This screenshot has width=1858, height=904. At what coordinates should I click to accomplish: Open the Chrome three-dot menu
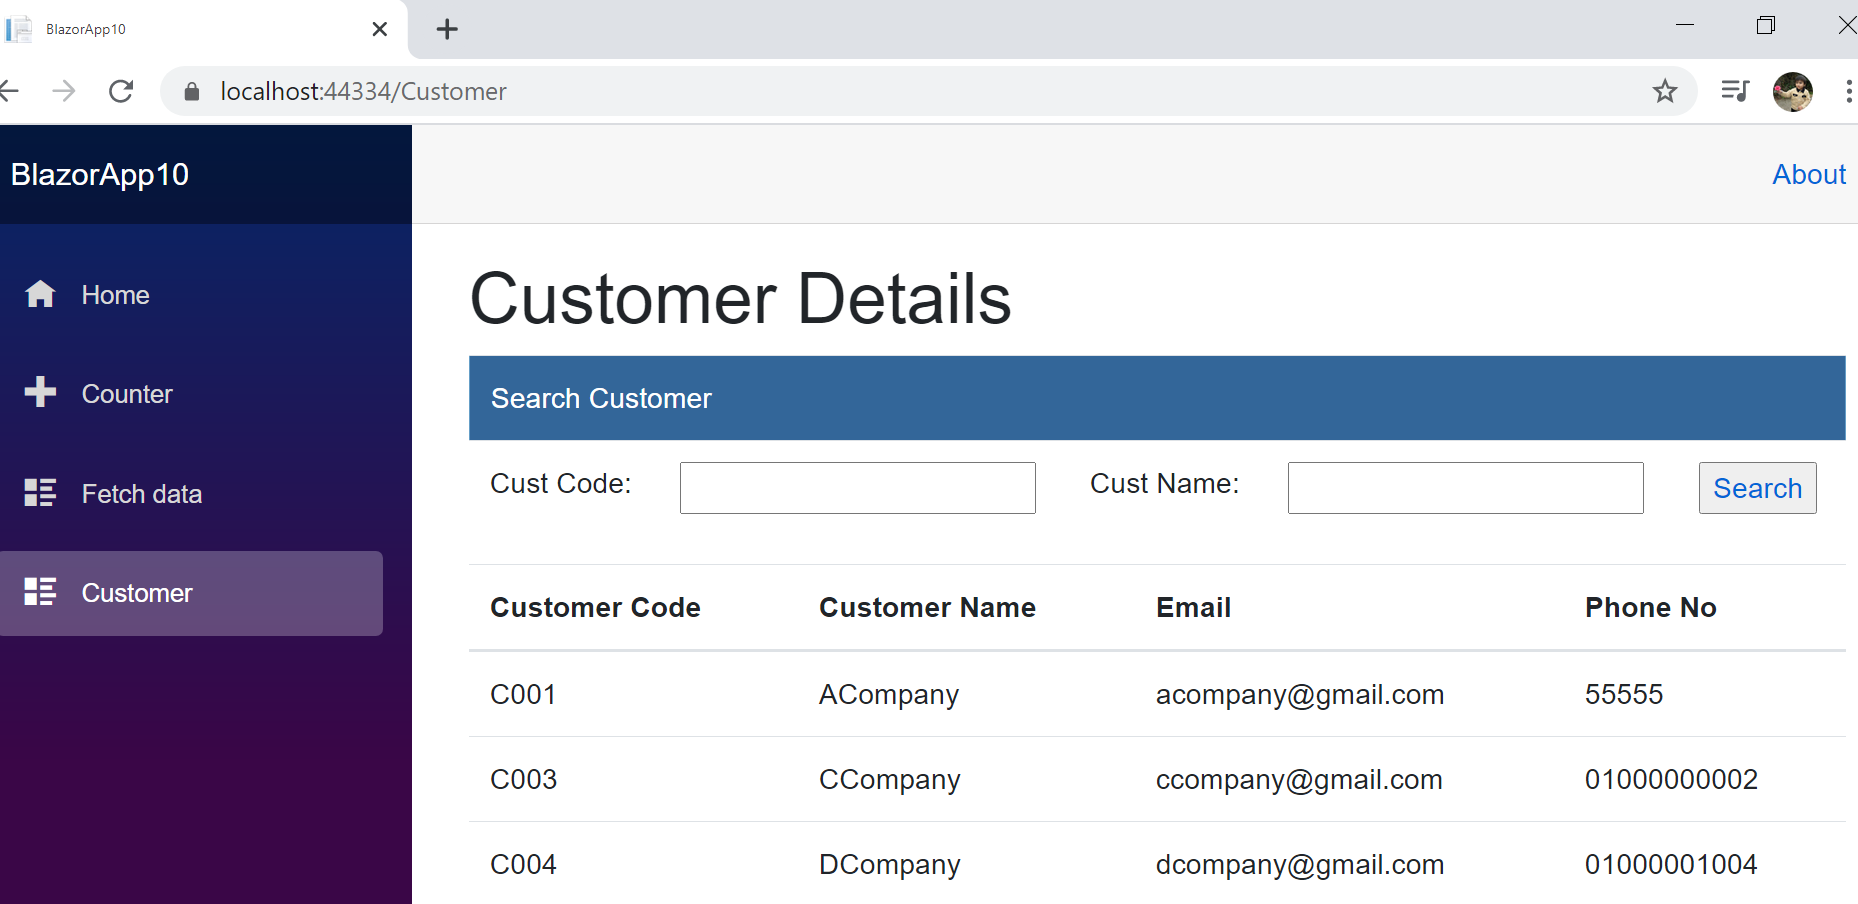[x=1848, y=91]
